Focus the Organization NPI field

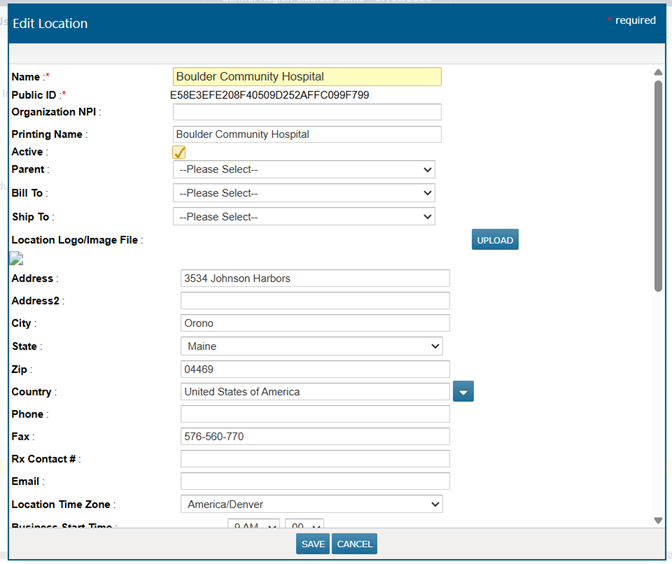pos(306,112)
